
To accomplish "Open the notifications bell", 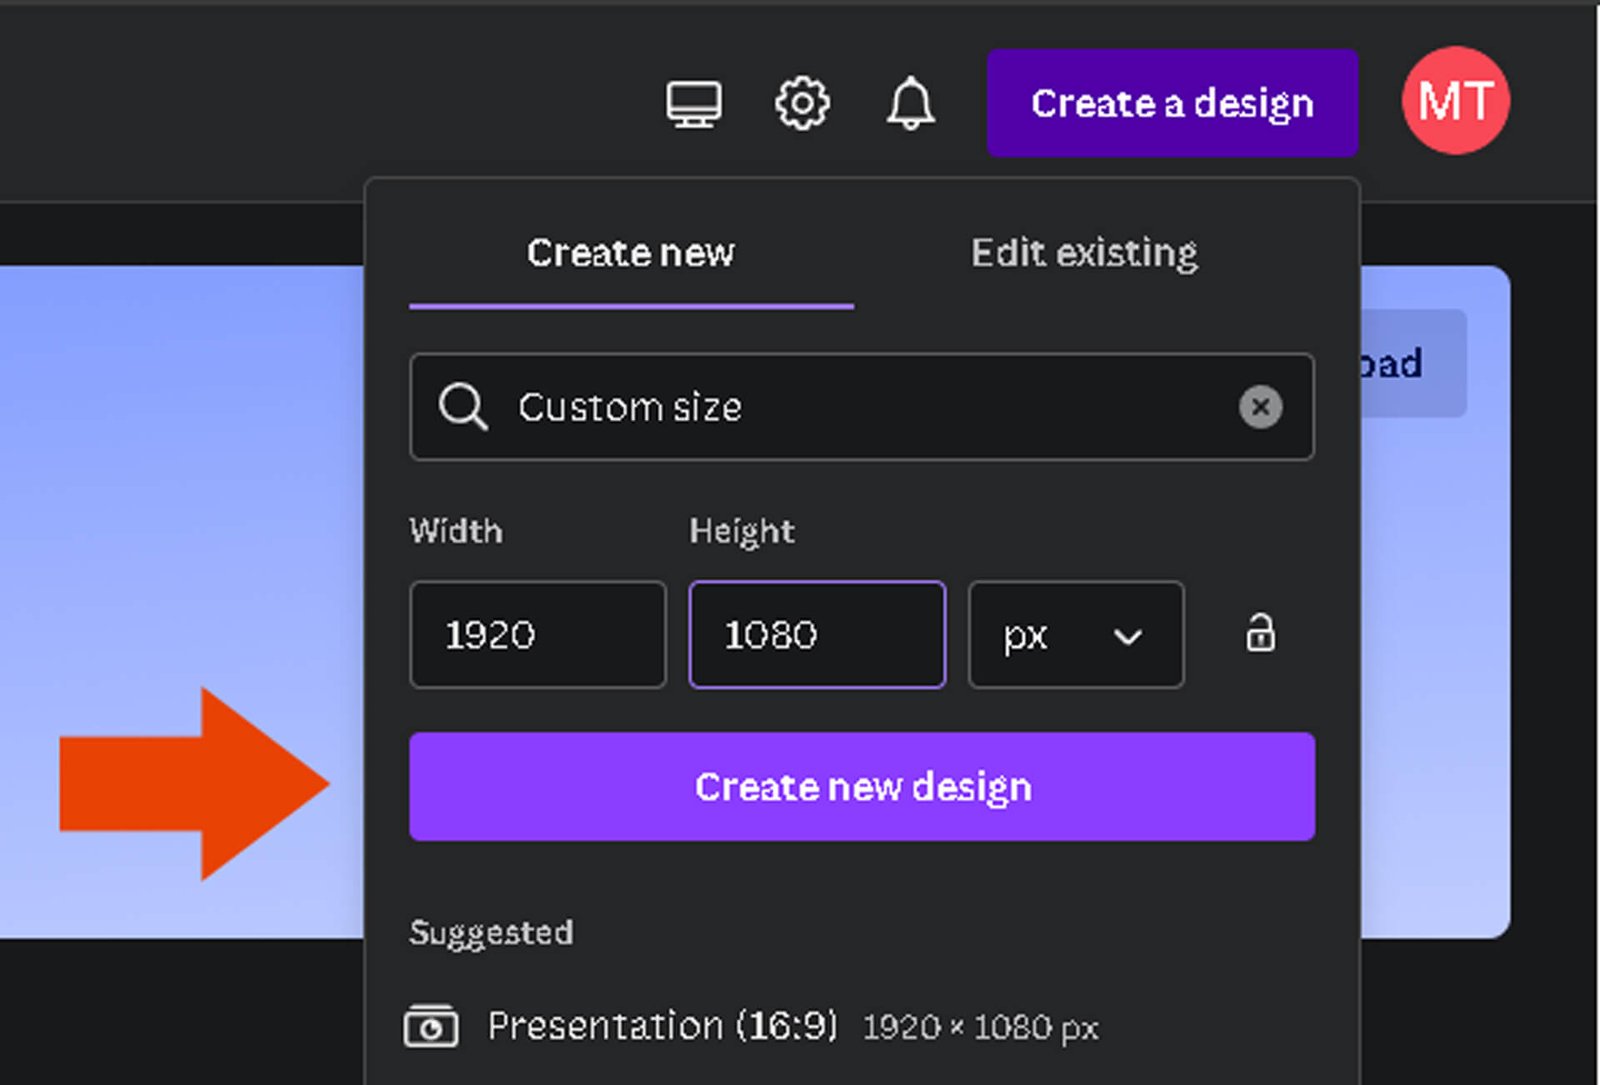I will coord(911,103).
